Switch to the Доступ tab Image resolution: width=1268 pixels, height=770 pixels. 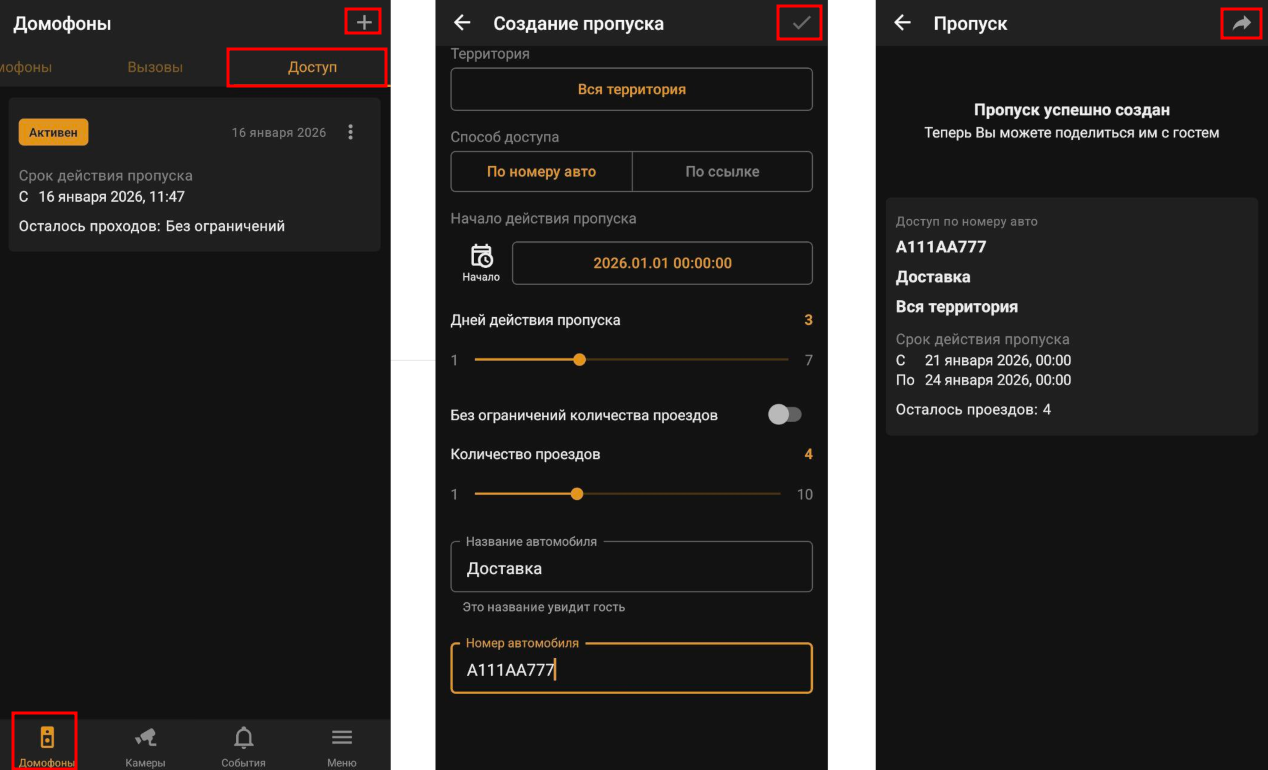(x=312, y=67)
